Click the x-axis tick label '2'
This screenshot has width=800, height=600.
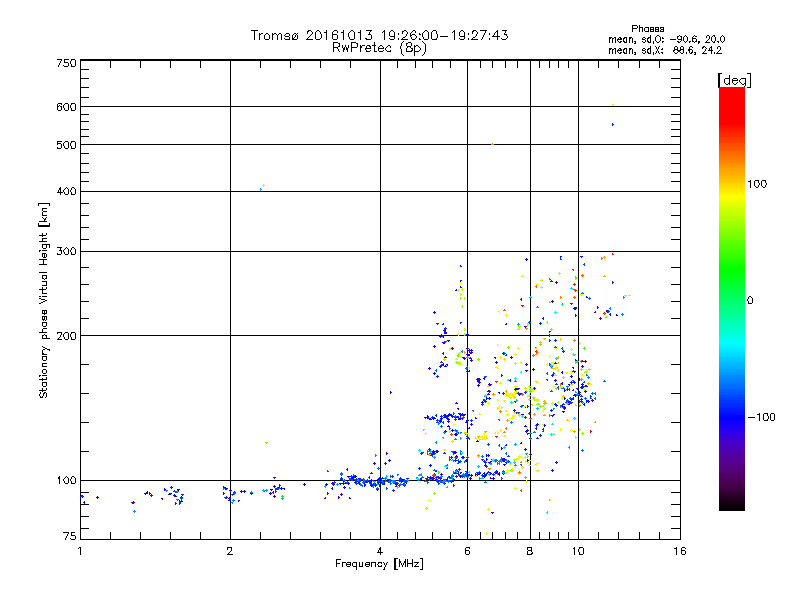coord(230,551)
